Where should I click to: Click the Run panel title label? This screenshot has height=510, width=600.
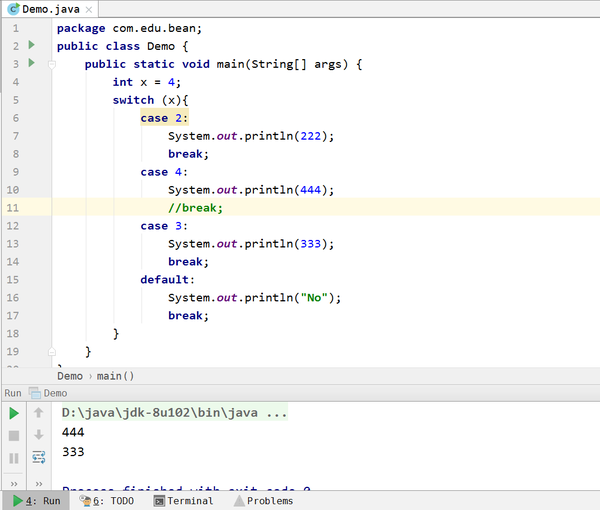click(x=13, y=393)
